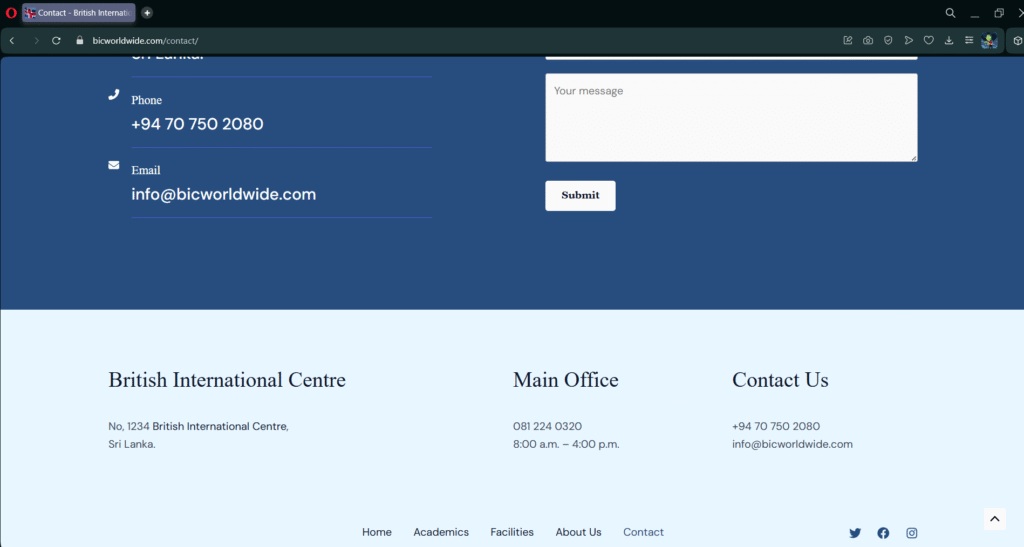1024x547 pixels.
Task: Click the edit/pinboard icon in address bar
Action: point(848,40)
